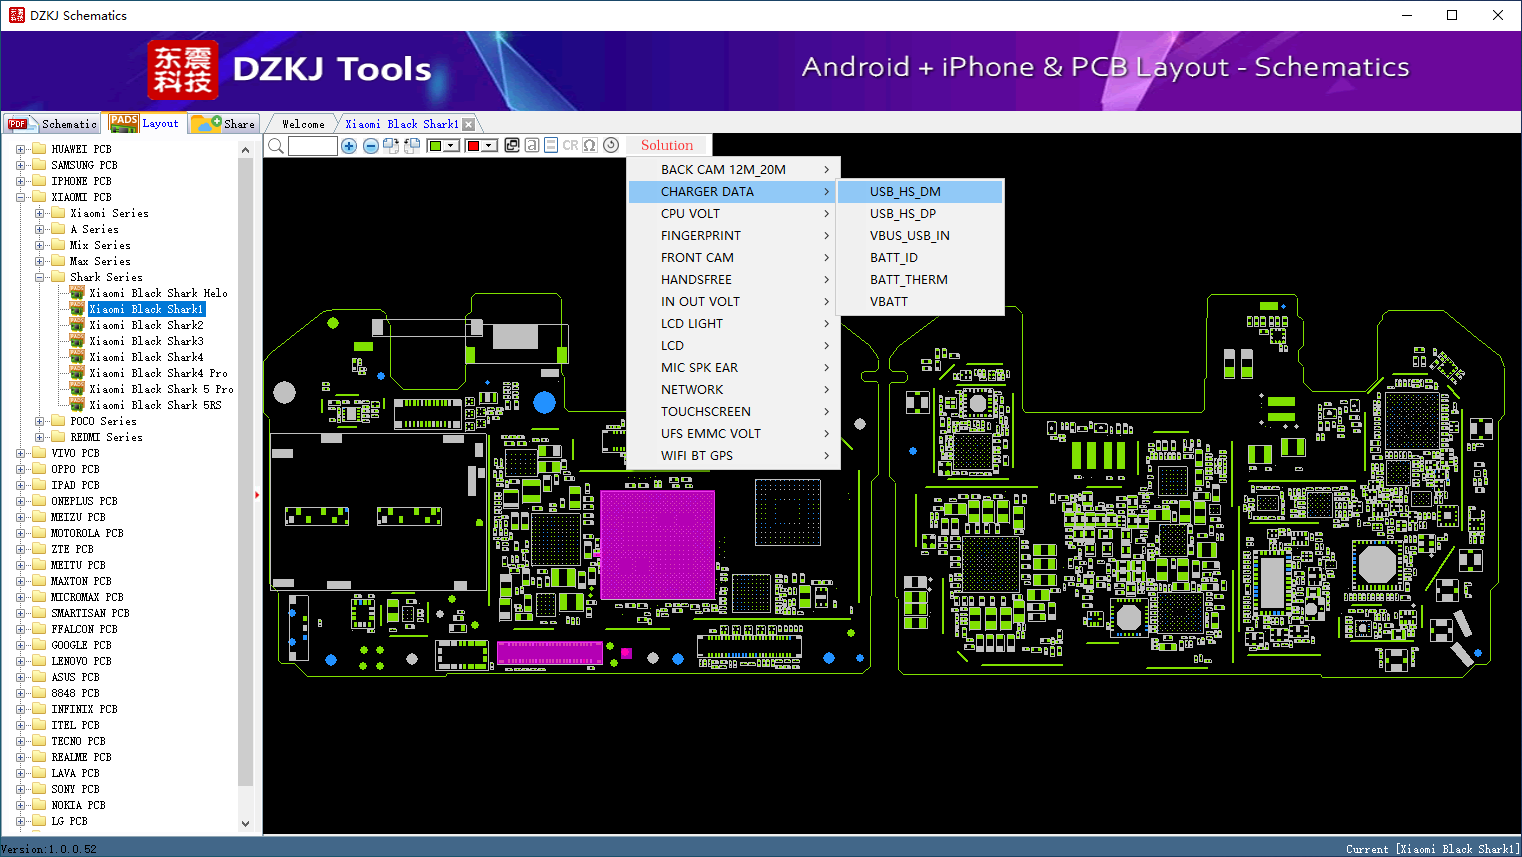Click the zoom out minus icon
The width and height of the screenshot is (1522, 857).
(x=371, y=146)
